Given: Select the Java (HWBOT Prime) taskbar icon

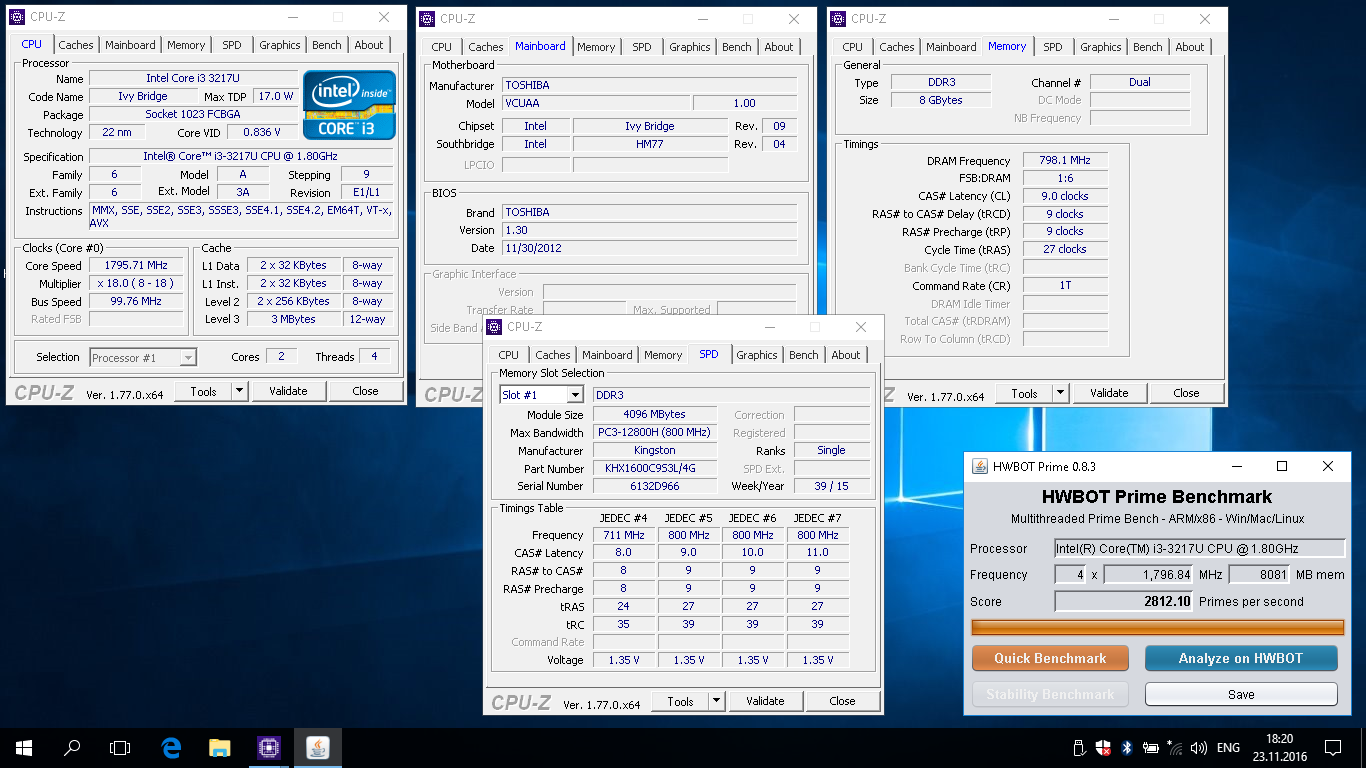Looking at the screenshot, I should click(318, 747).
